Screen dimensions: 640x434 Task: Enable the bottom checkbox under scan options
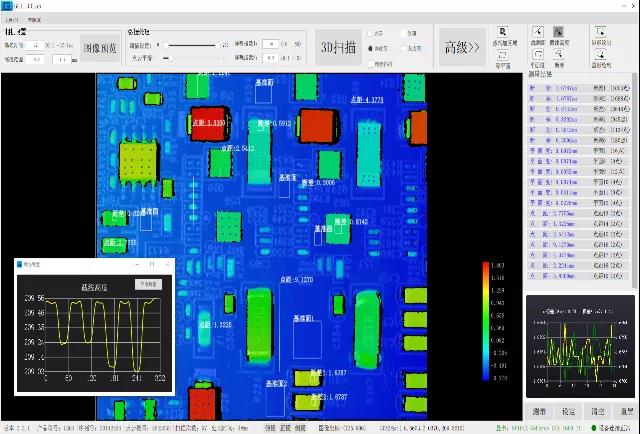point(369,62)
